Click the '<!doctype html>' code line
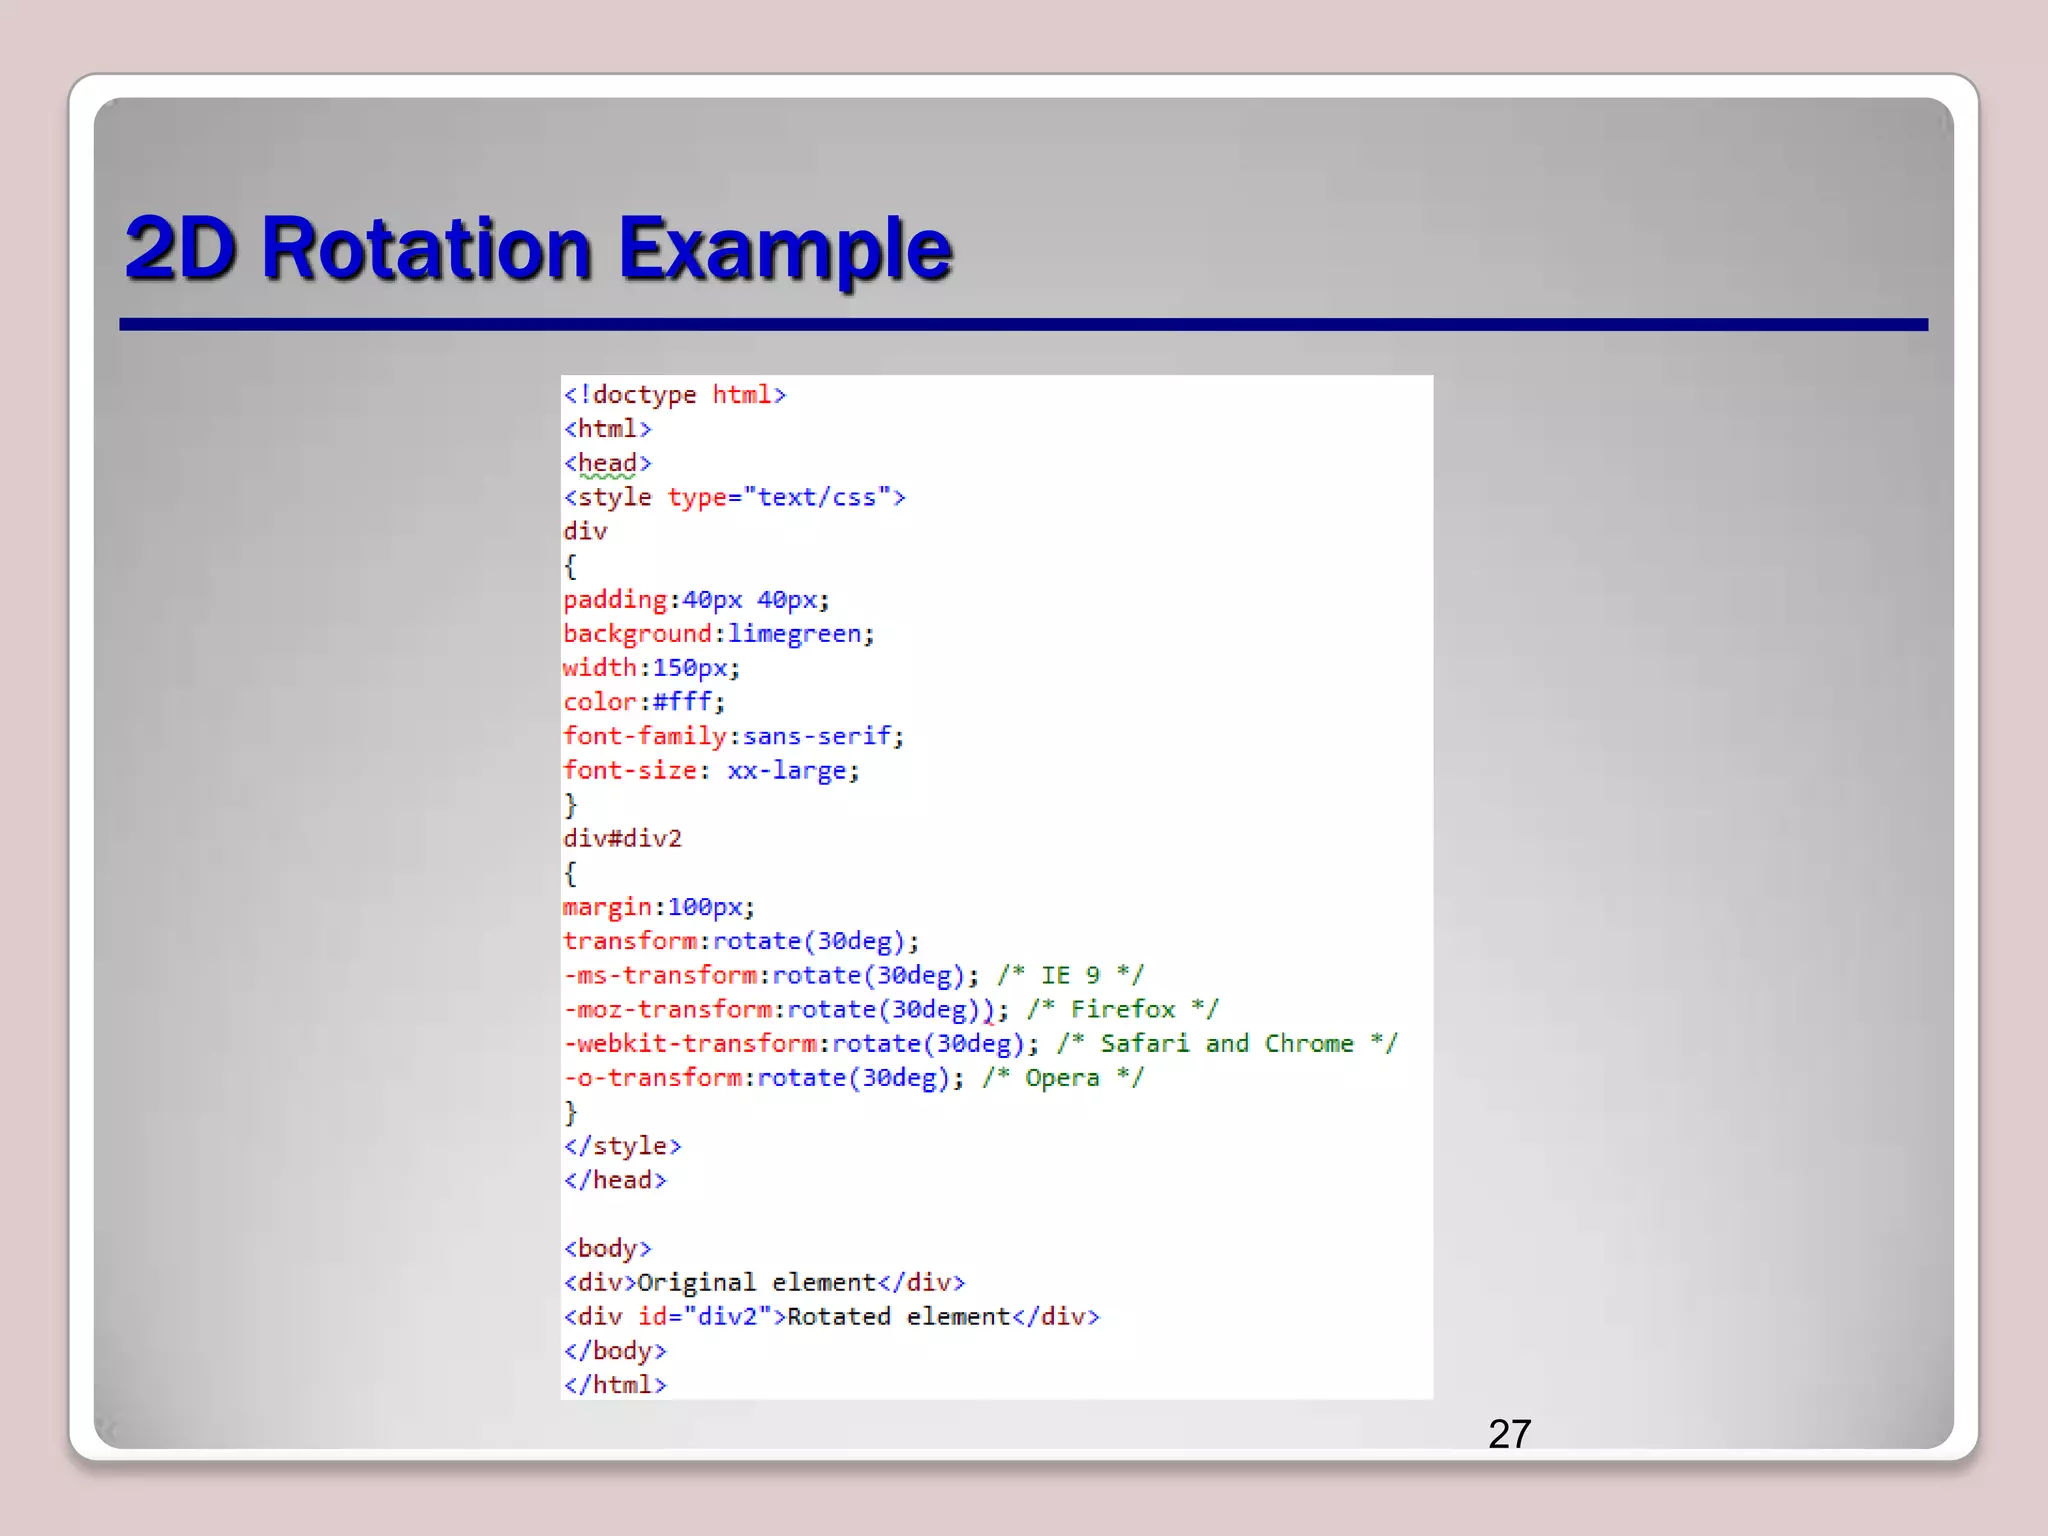2048x1536 pixels. [675, 395]
